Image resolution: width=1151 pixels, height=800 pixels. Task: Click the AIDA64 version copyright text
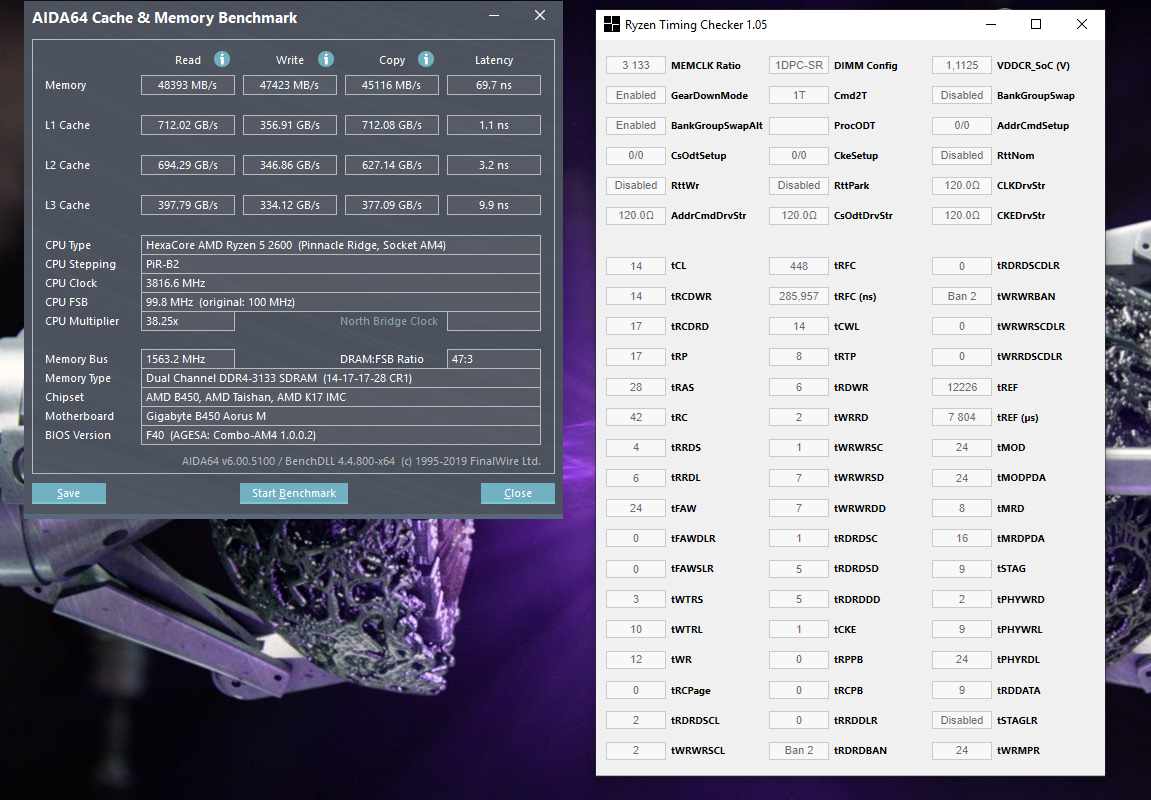tap(361, 462)
